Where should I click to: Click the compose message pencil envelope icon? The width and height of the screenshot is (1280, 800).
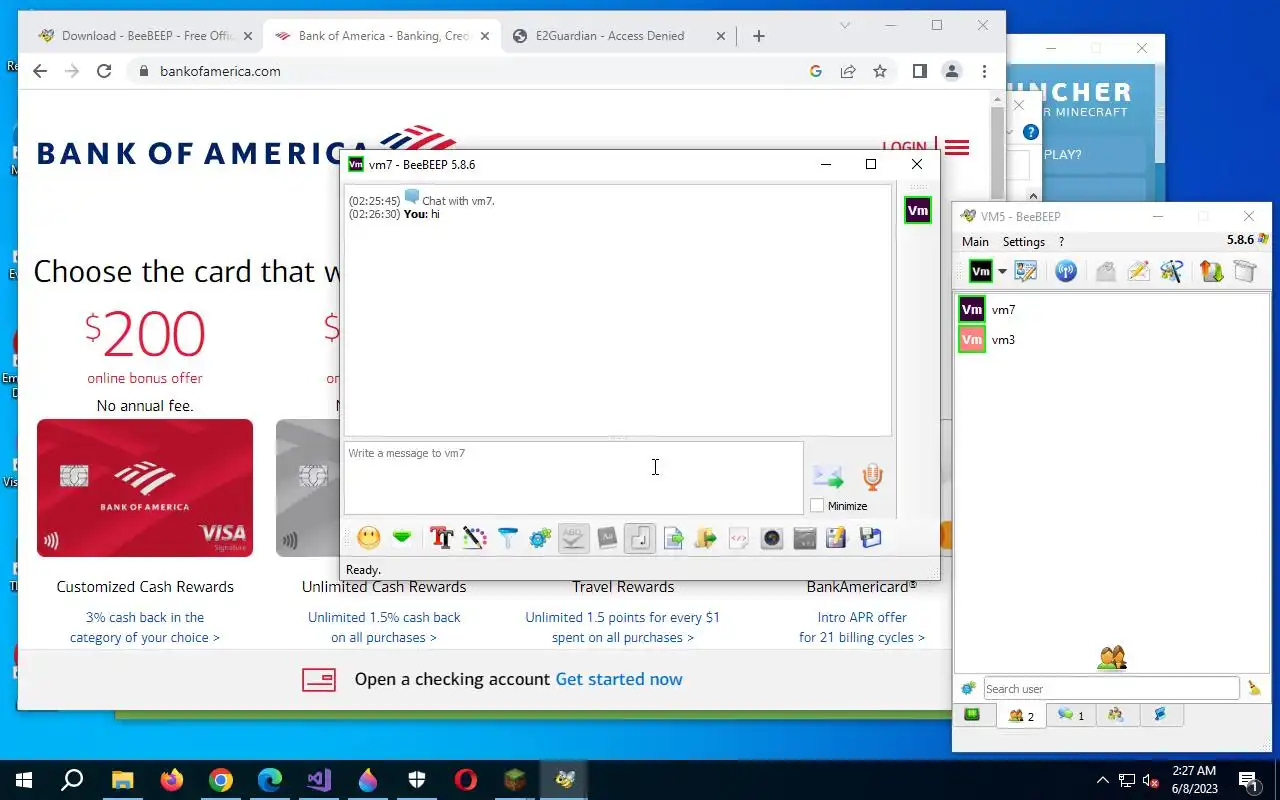(x=1139, y=271)
